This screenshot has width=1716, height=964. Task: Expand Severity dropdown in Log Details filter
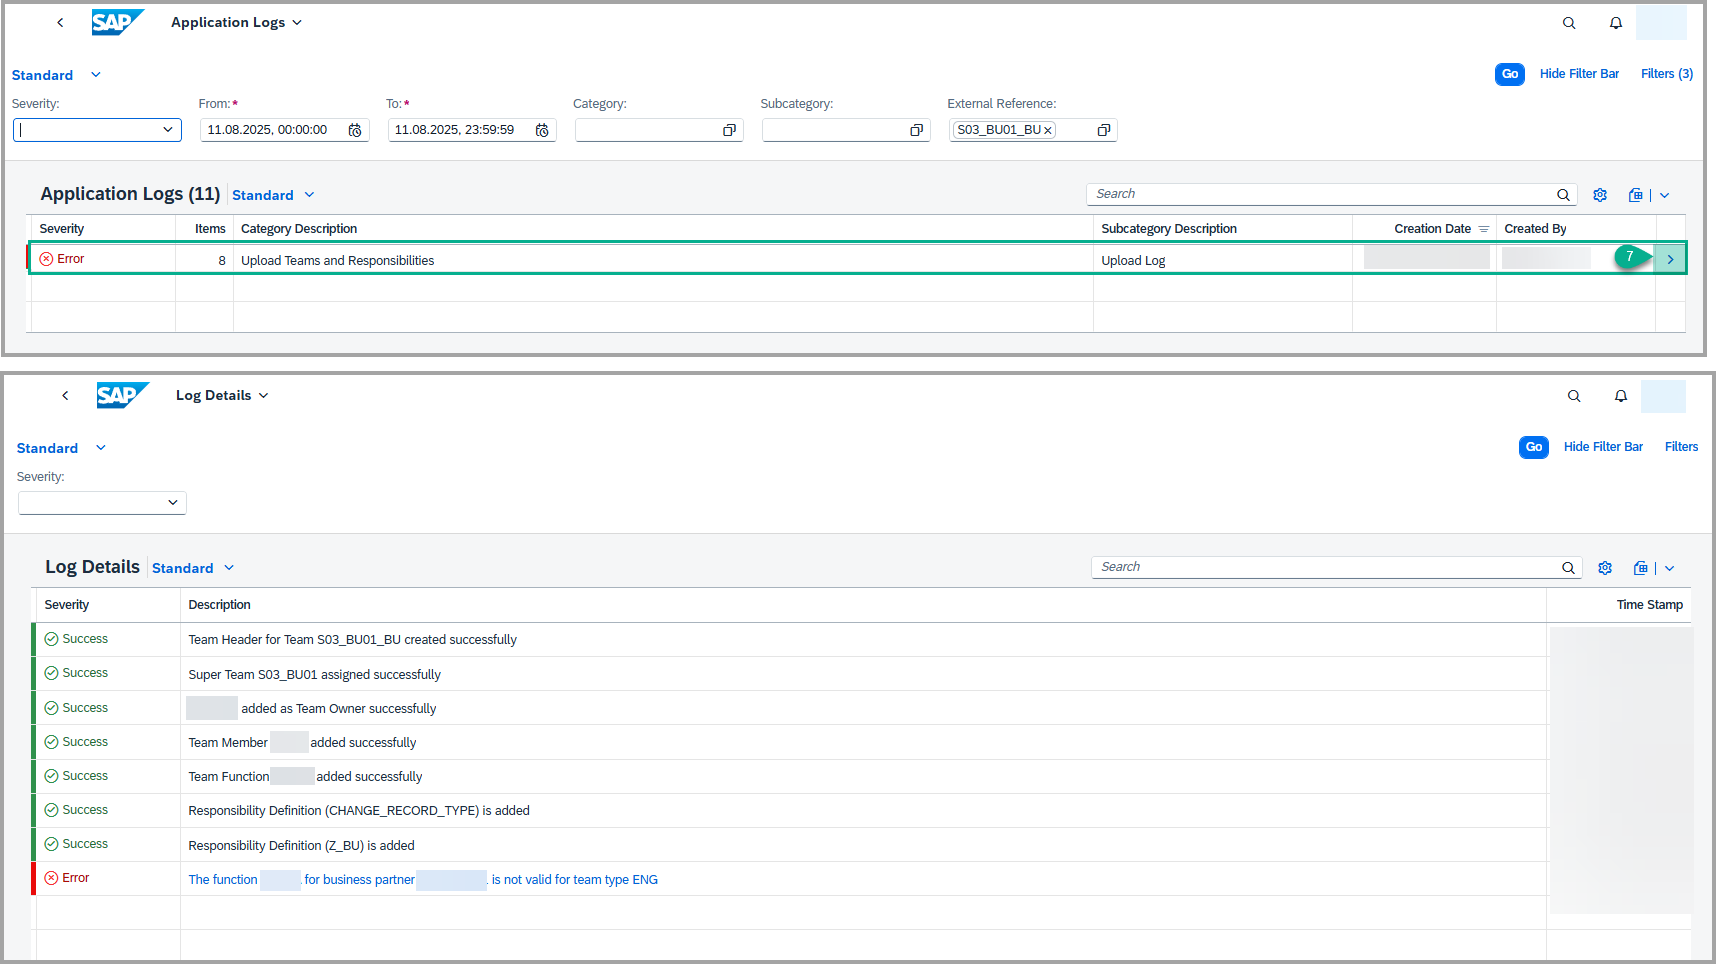coord(172,503)
